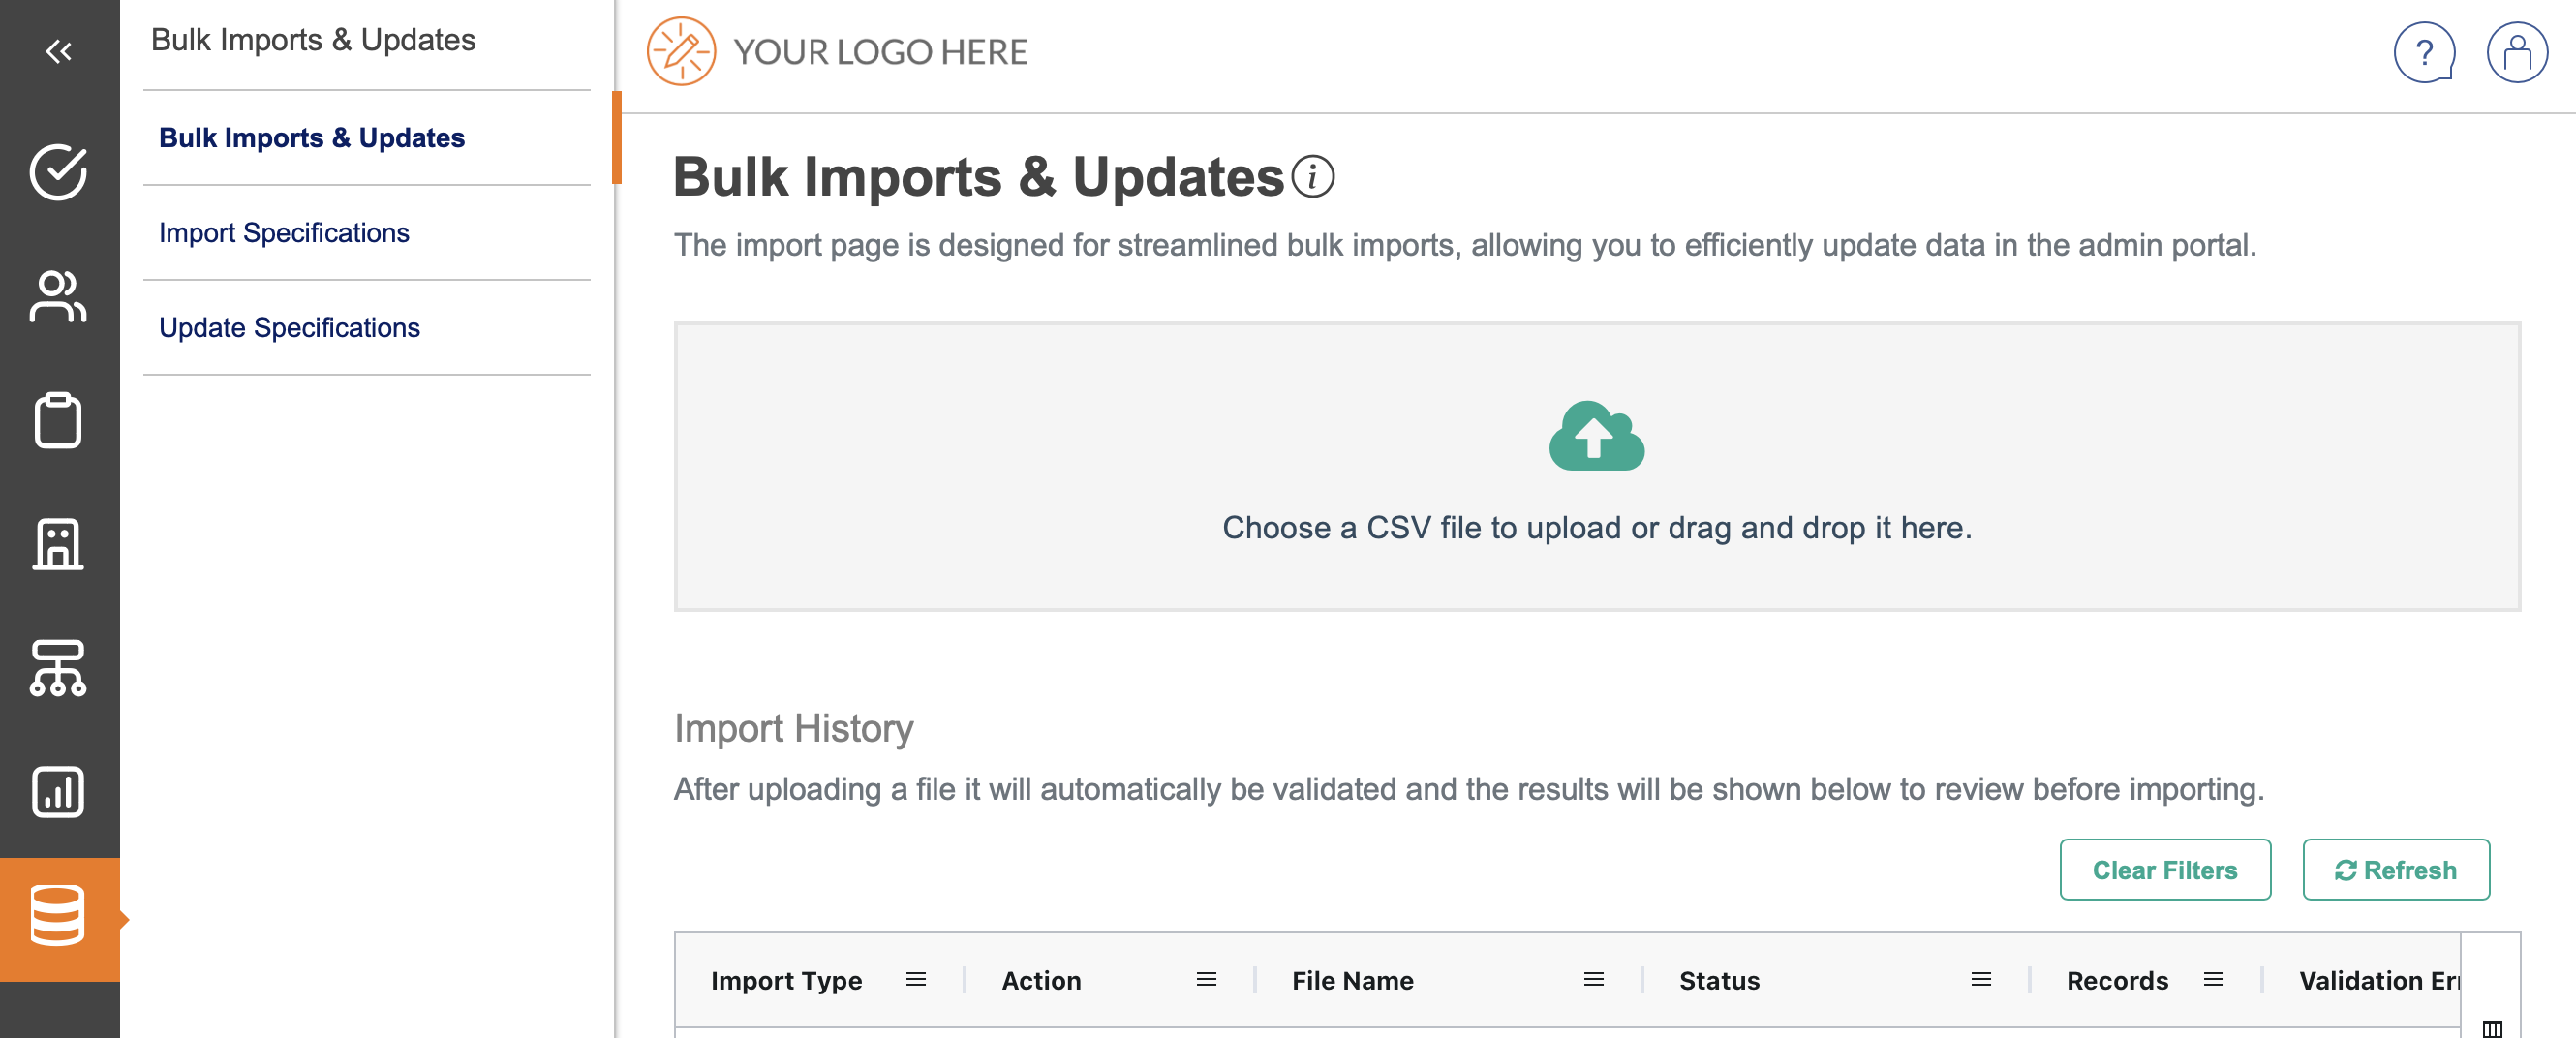The width and height of the screenshot is (2576, 1038).
Task: Open Status column filter menu
Action: (x=1980, y=980)
